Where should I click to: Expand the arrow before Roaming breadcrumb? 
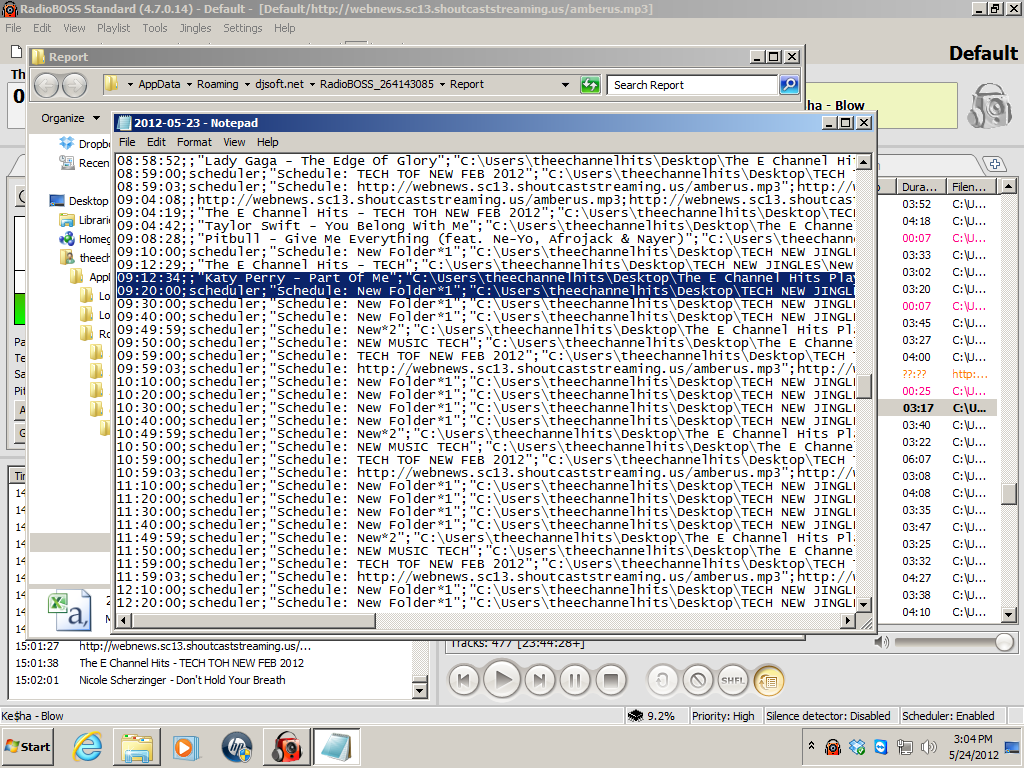click(x=189, y=85)
